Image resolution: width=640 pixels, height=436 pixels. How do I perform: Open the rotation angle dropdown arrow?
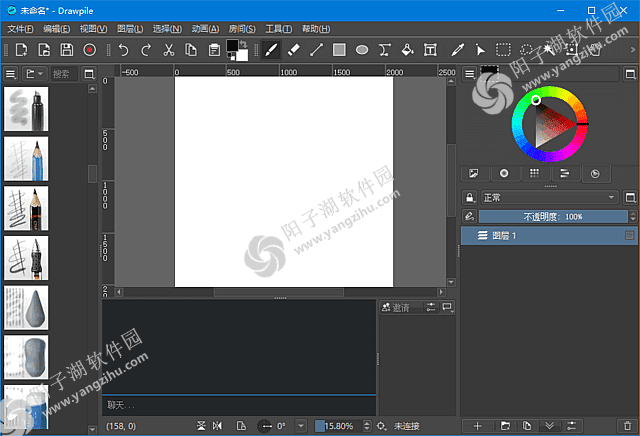(301, 426)
